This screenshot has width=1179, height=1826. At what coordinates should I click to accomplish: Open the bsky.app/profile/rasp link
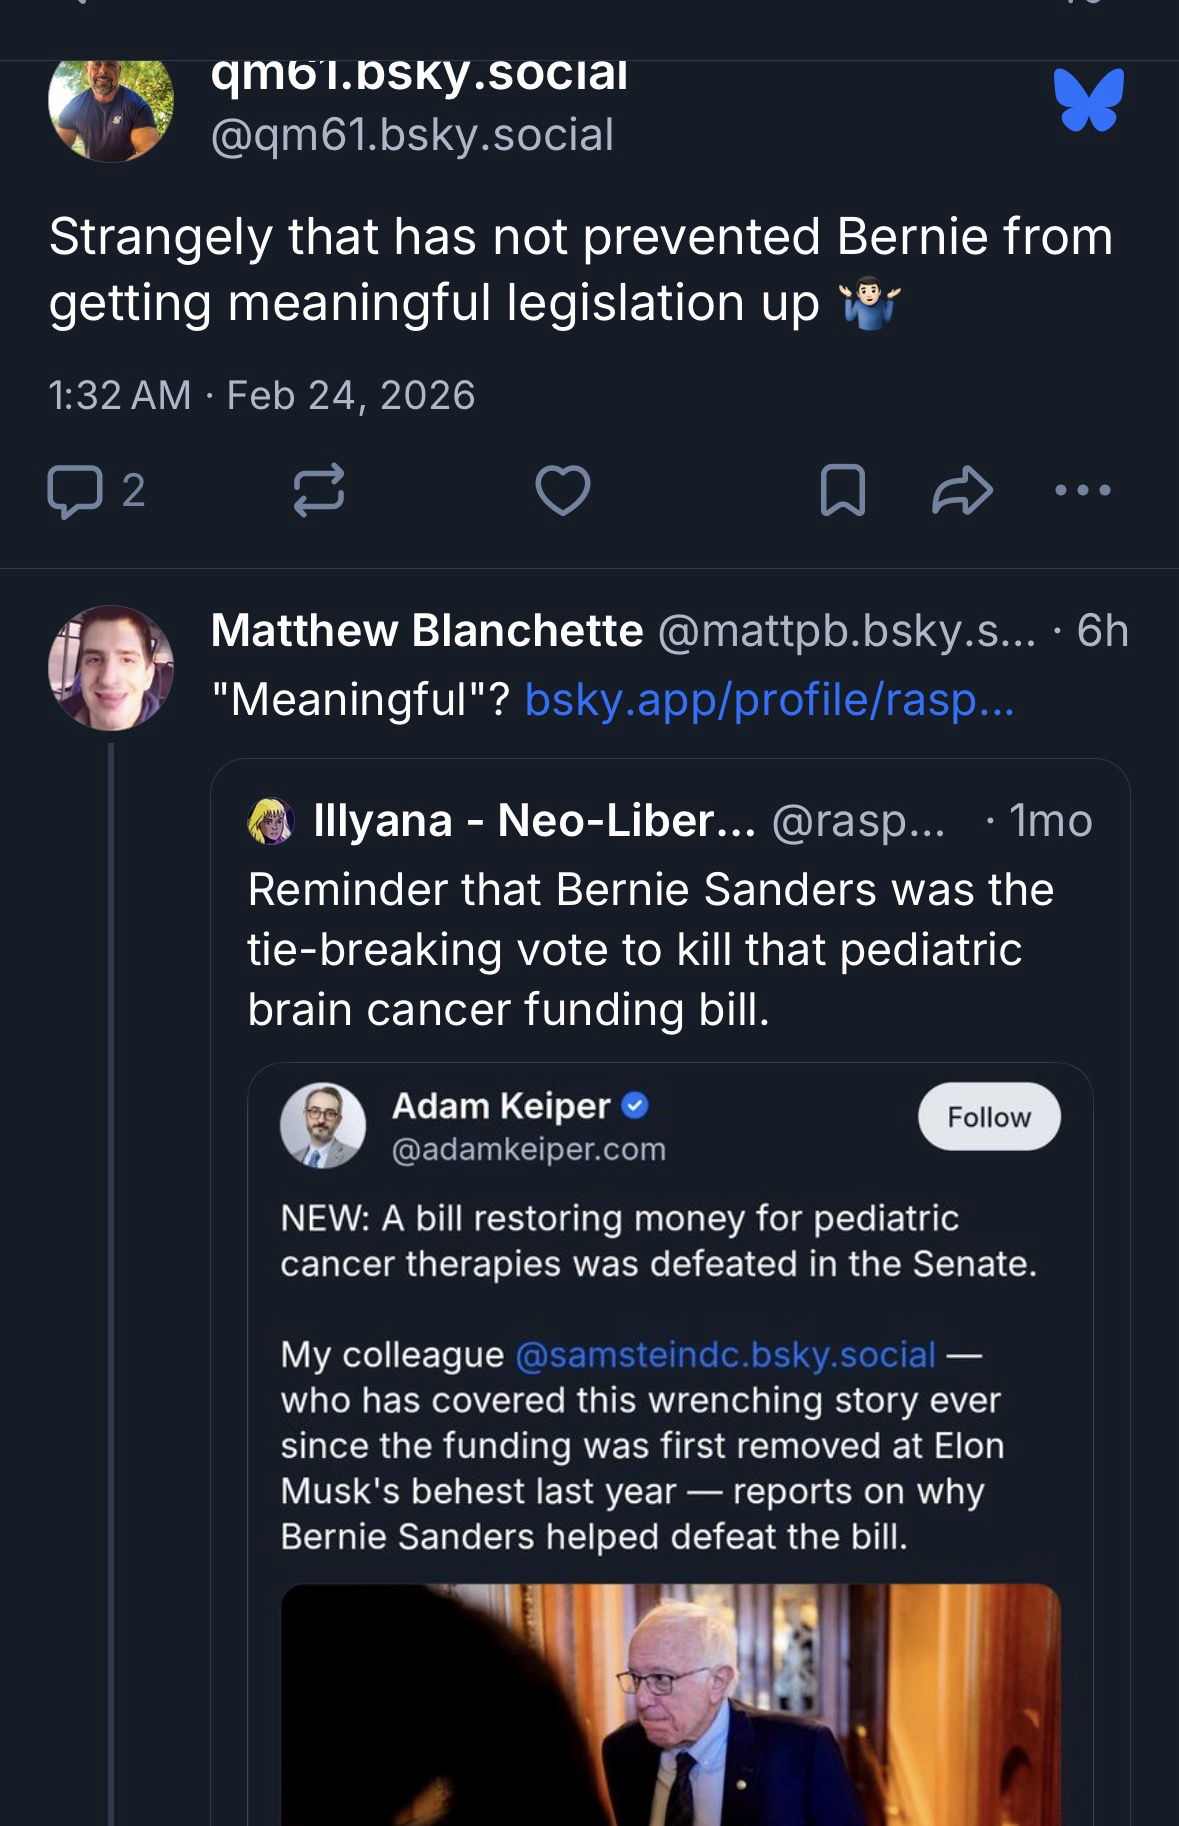(769, 699)
